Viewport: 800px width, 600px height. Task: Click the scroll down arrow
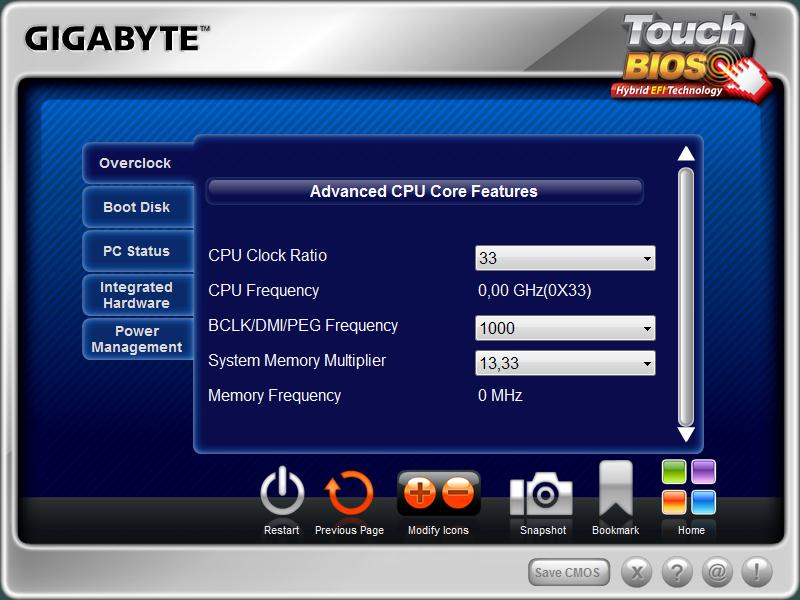686,435
